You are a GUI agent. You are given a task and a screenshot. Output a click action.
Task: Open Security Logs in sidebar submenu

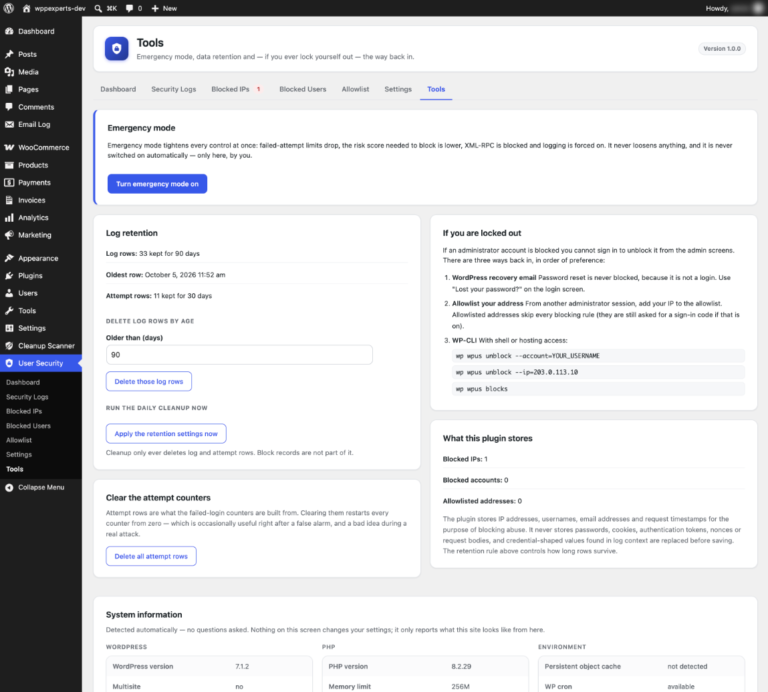pyautogui.click(x=27, y=397)
